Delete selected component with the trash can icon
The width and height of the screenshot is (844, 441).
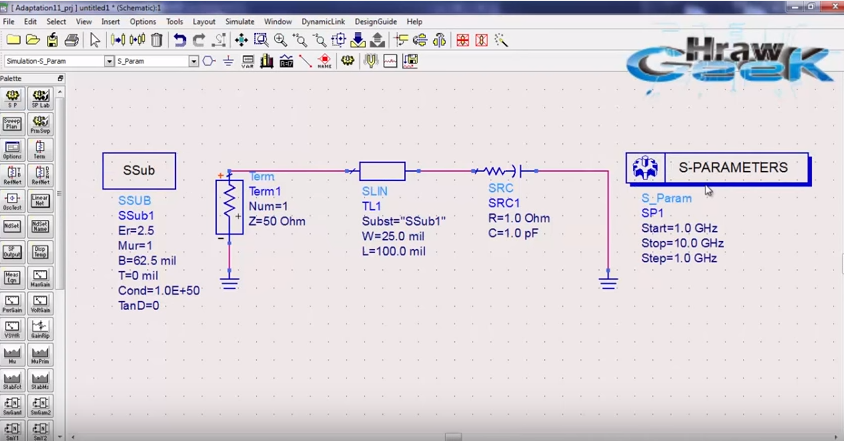point(157,40)
